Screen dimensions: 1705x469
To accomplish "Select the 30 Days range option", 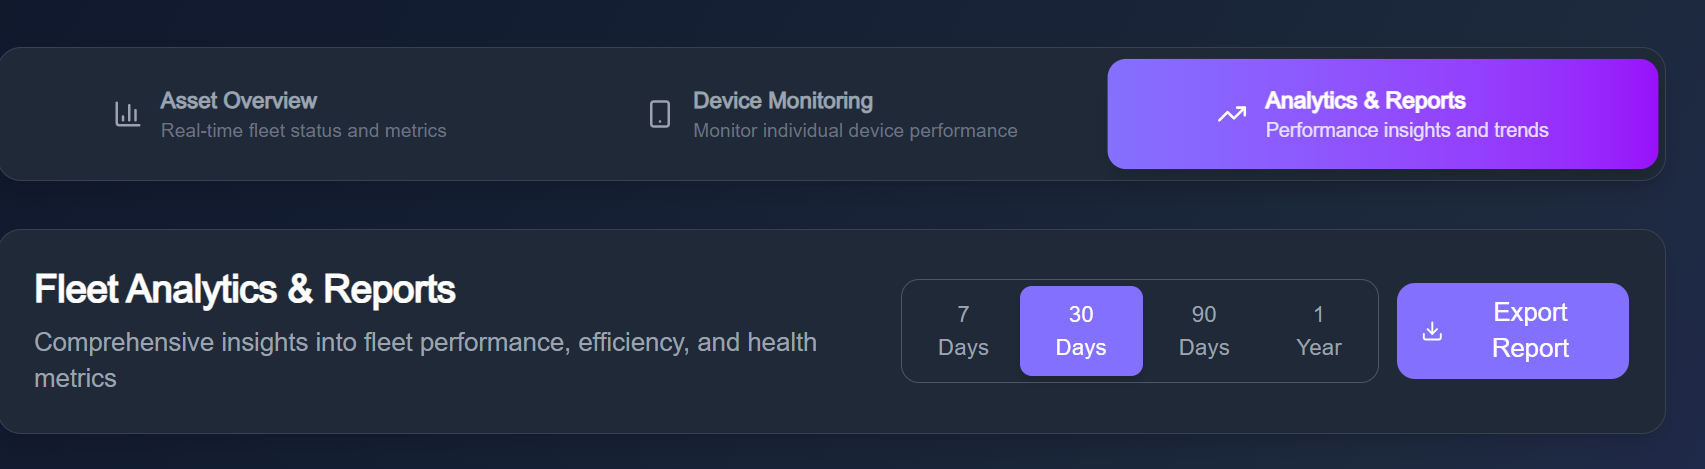I will (x=1081, y=331).
